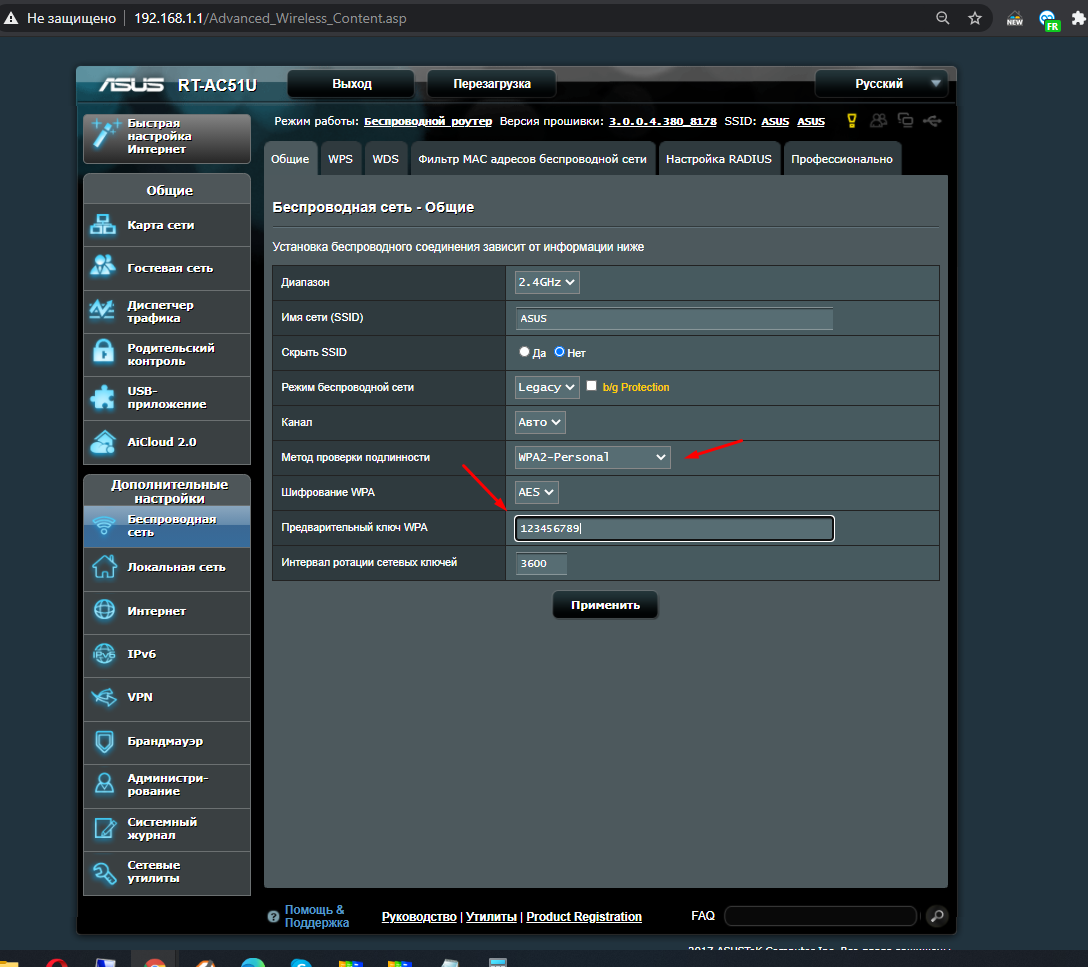Open Parental Controls padlock icon
1088x967 pixels.
104,354
